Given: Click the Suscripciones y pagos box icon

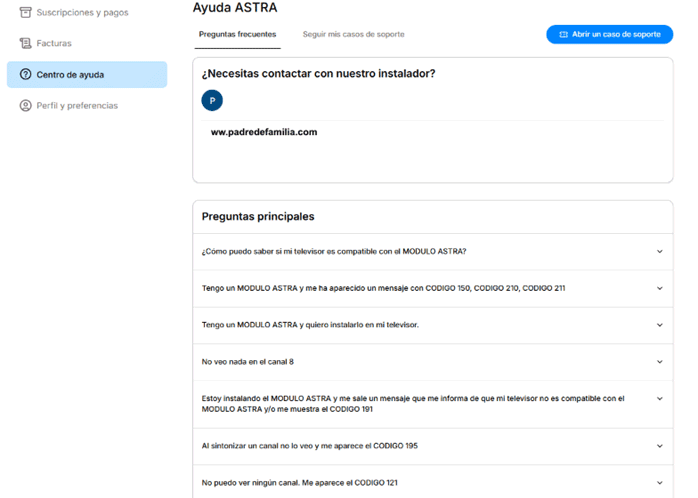Looking at the screenshot, I should (26, 12).
